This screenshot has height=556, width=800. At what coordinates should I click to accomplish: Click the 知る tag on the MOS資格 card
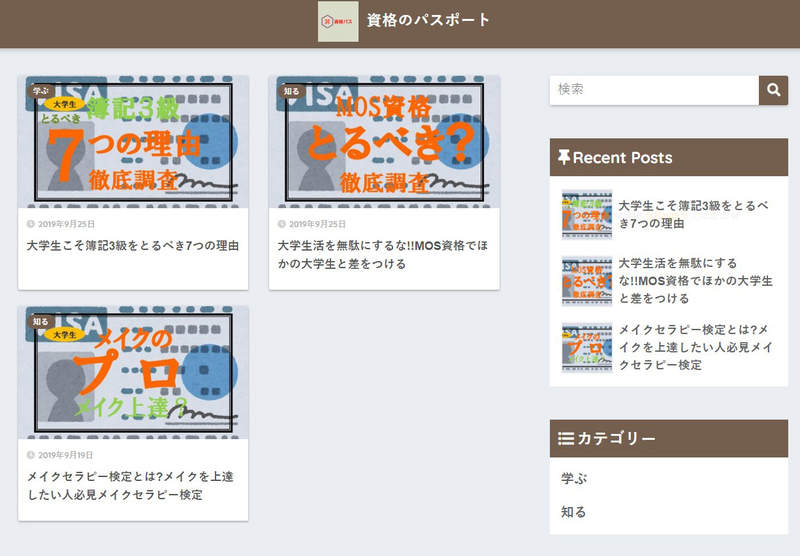pos(291,91)
